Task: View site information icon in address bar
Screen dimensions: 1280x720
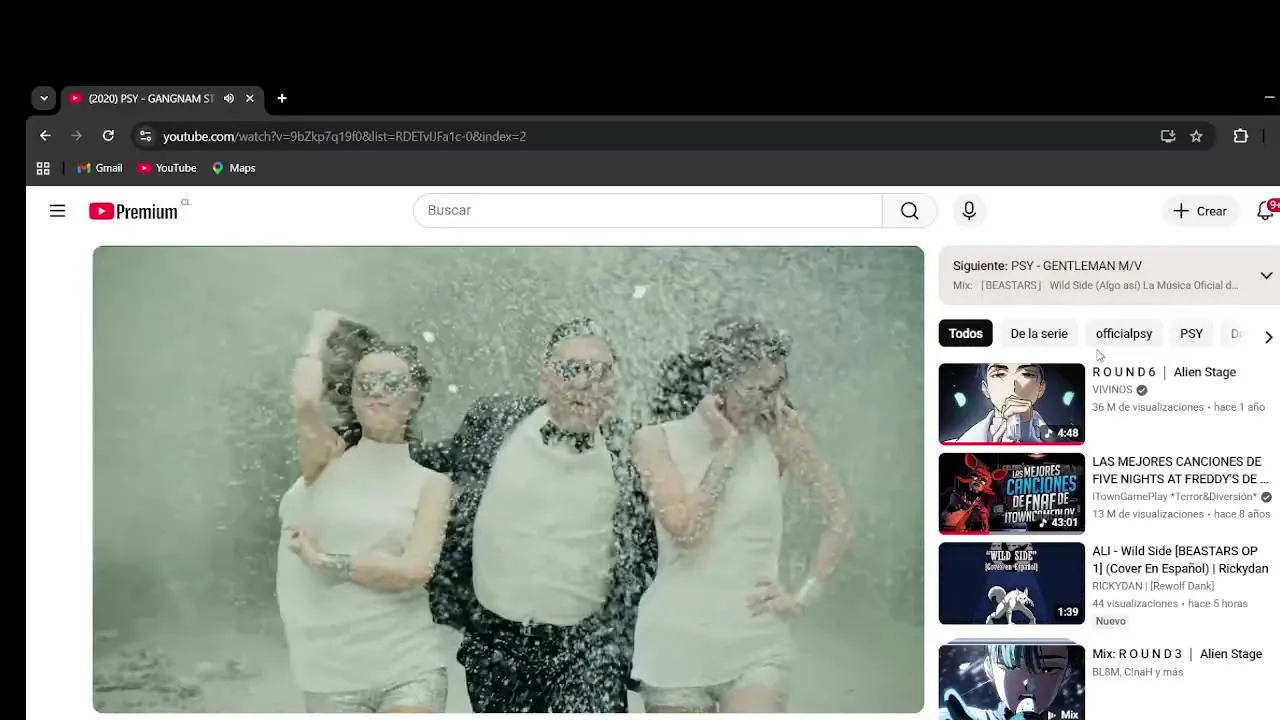Action: [x=145, y=136]
